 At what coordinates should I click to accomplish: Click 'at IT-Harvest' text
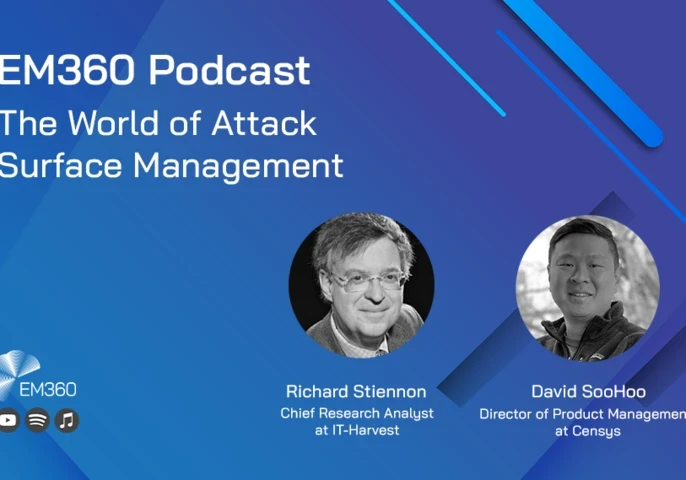pos(357,430)
